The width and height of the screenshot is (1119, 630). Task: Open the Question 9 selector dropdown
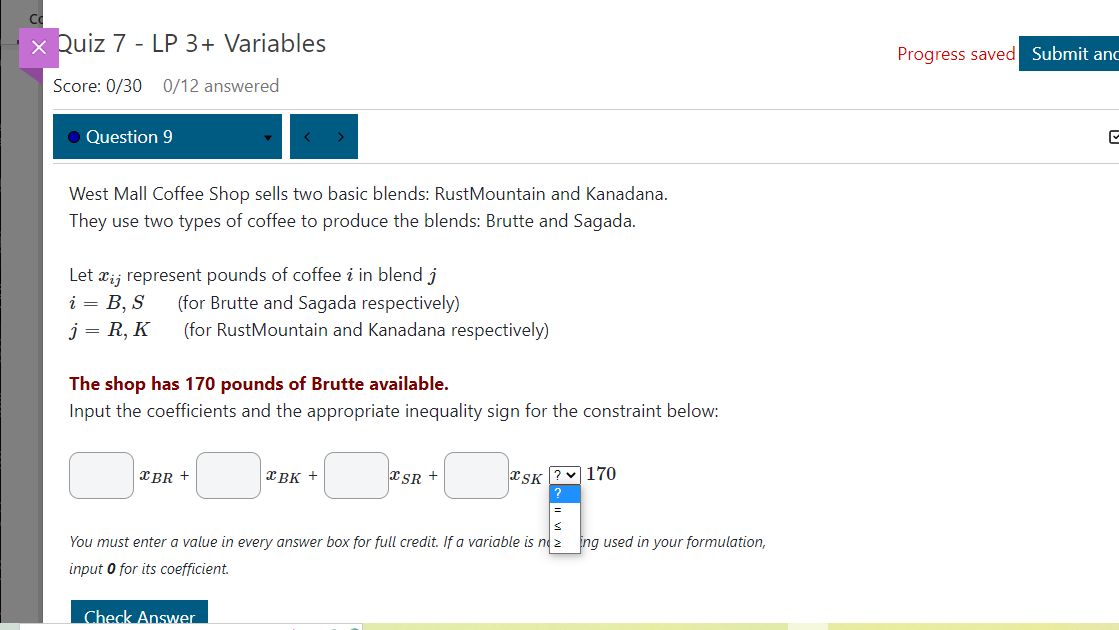pyautogui.click(x=167, y=136)
